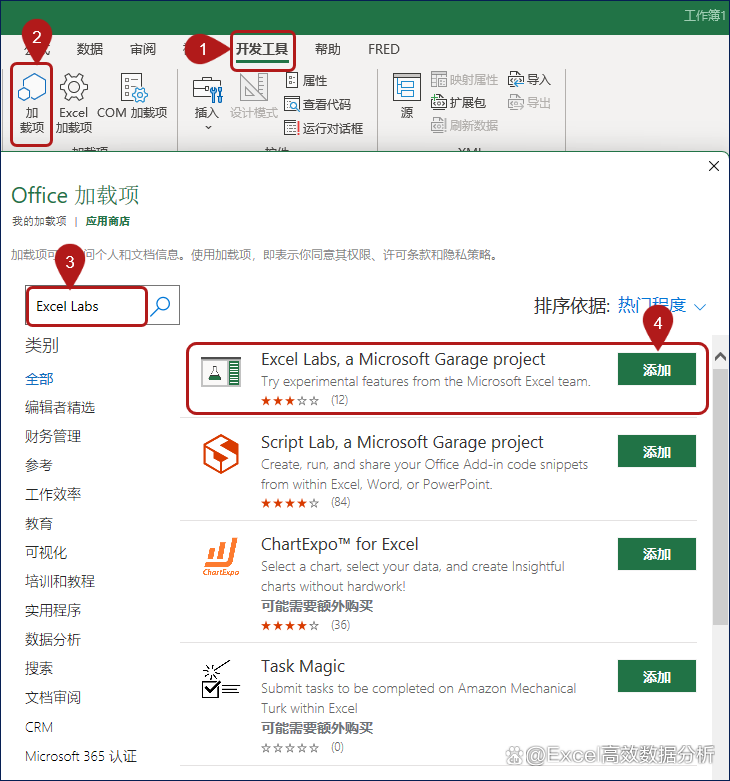This screenshot has width=730, height=781.
Task: Select the 文档审阅 category
Action: click(x=53, y=697)
